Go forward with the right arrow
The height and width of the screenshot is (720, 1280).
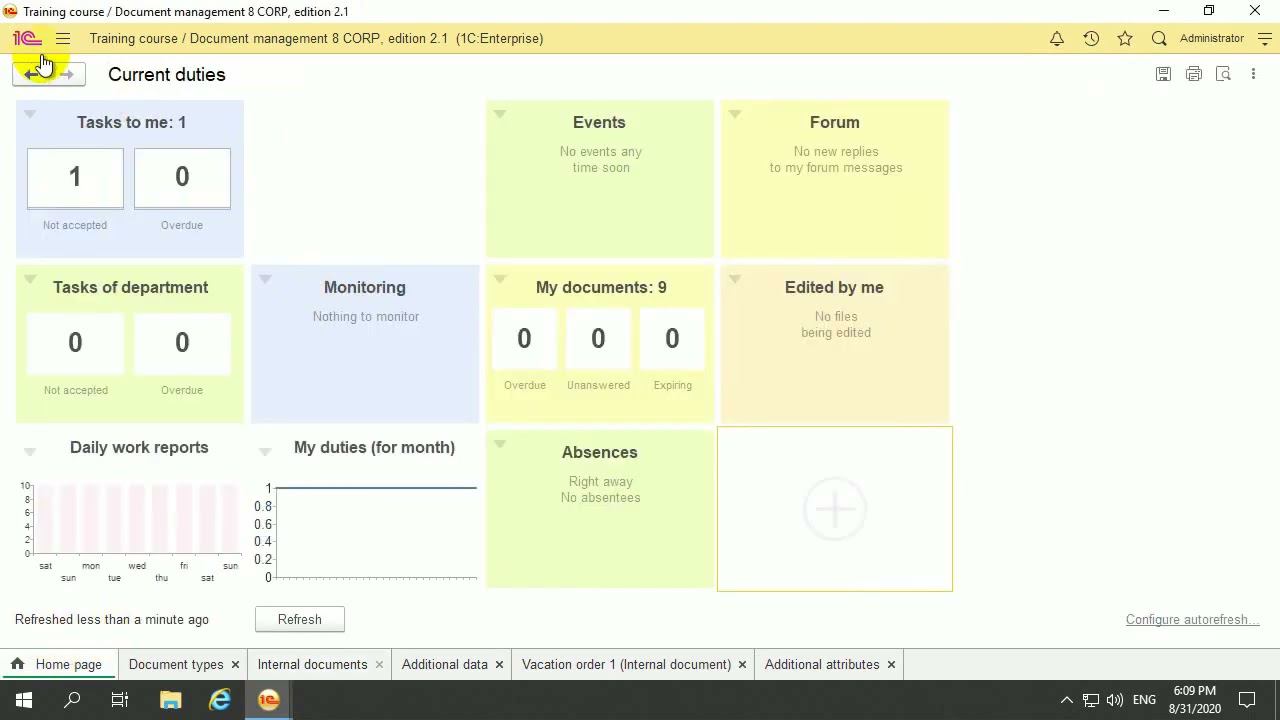[67, 74]
